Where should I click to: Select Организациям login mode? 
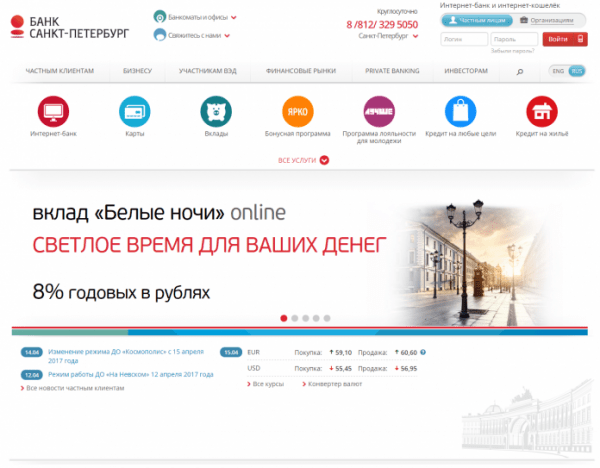click(547, 20)
